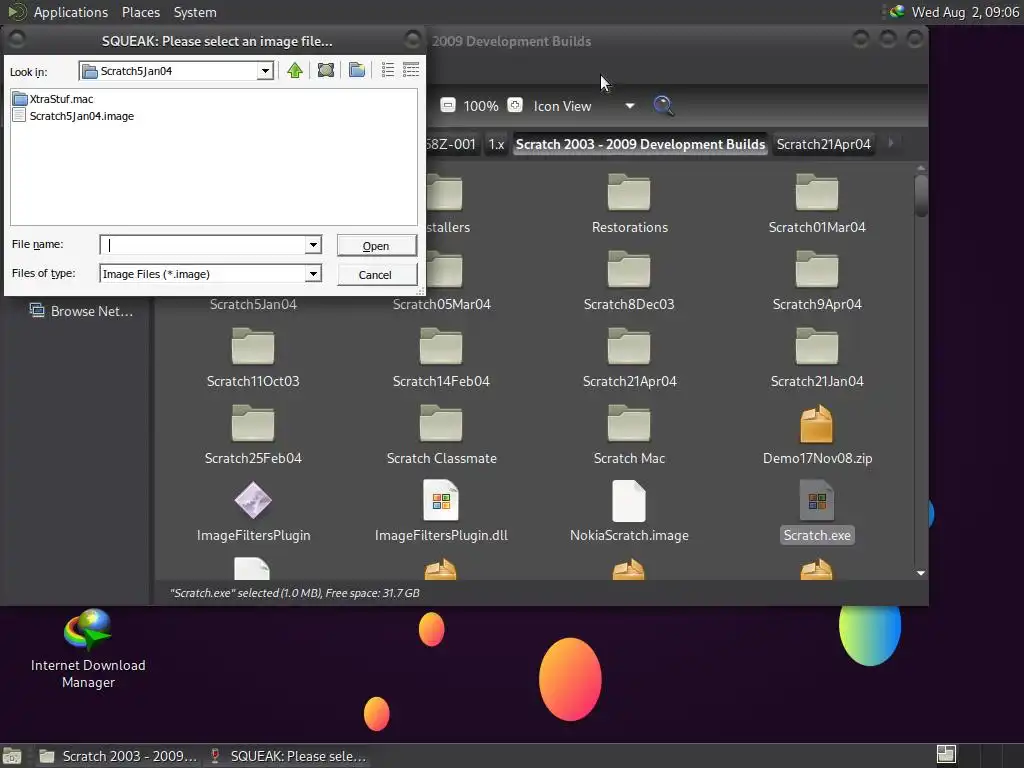
Task: Select the ImageFiltersPlugin file
Action: [253, 511]
